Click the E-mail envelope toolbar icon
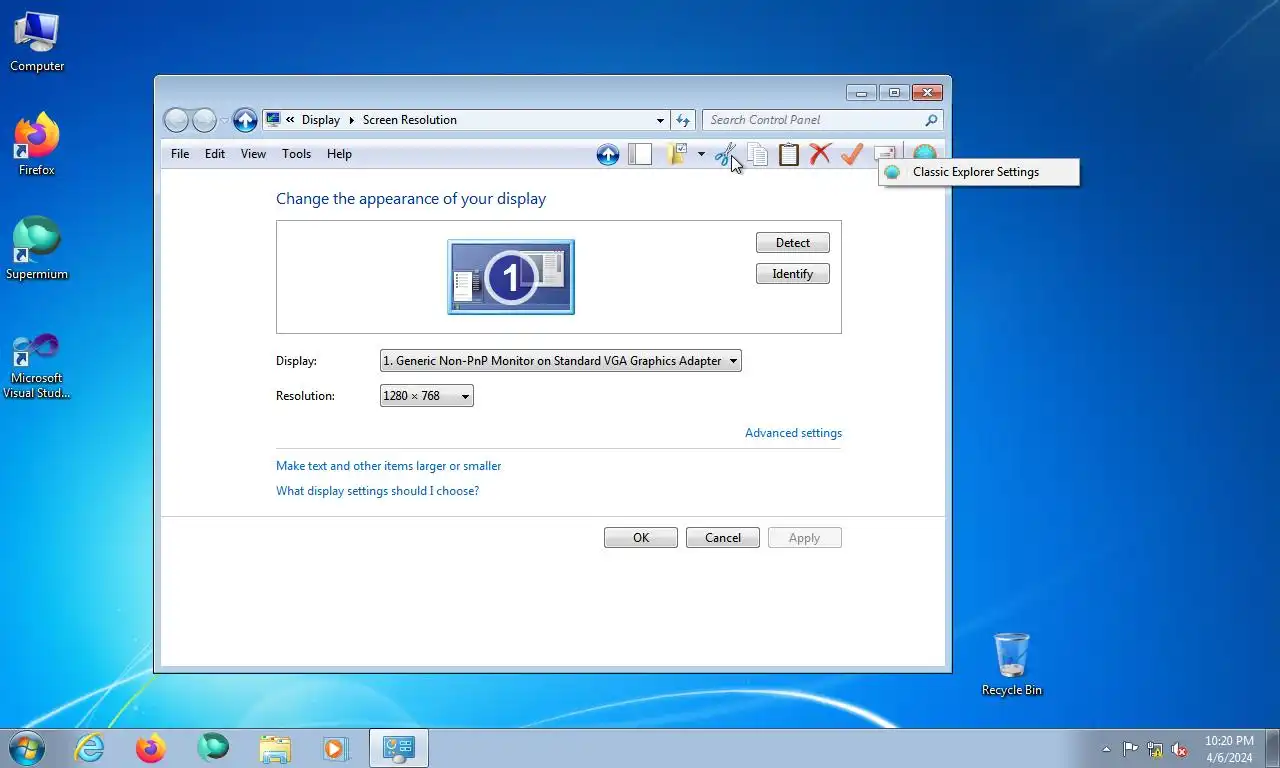Image resolution: width=1280 pixels, height=768 pixels. pos(885,152)
